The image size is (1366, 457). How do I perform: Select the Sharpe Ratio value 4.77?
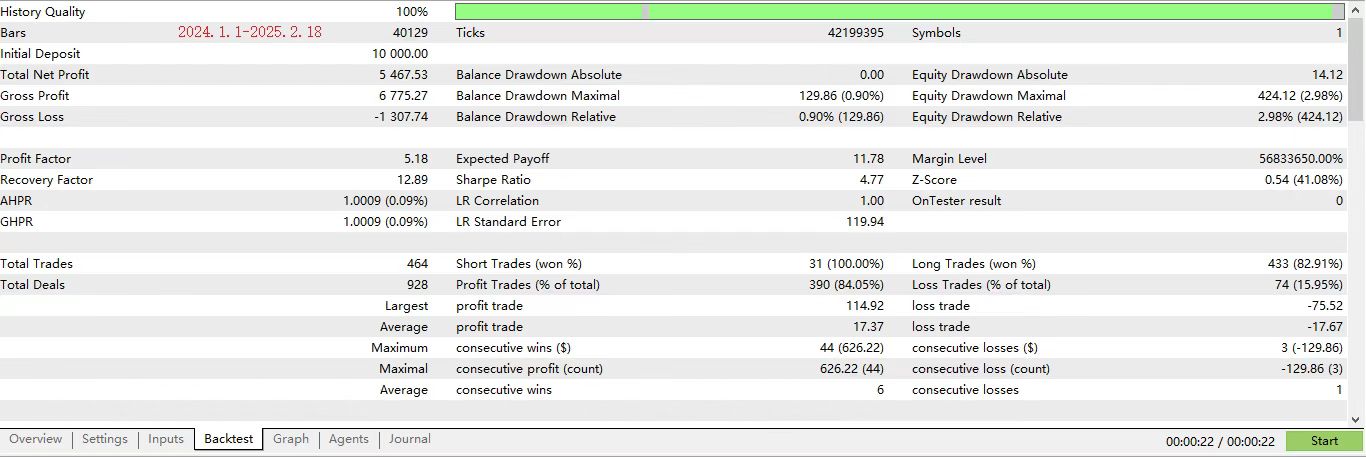[x=872, y=180]
